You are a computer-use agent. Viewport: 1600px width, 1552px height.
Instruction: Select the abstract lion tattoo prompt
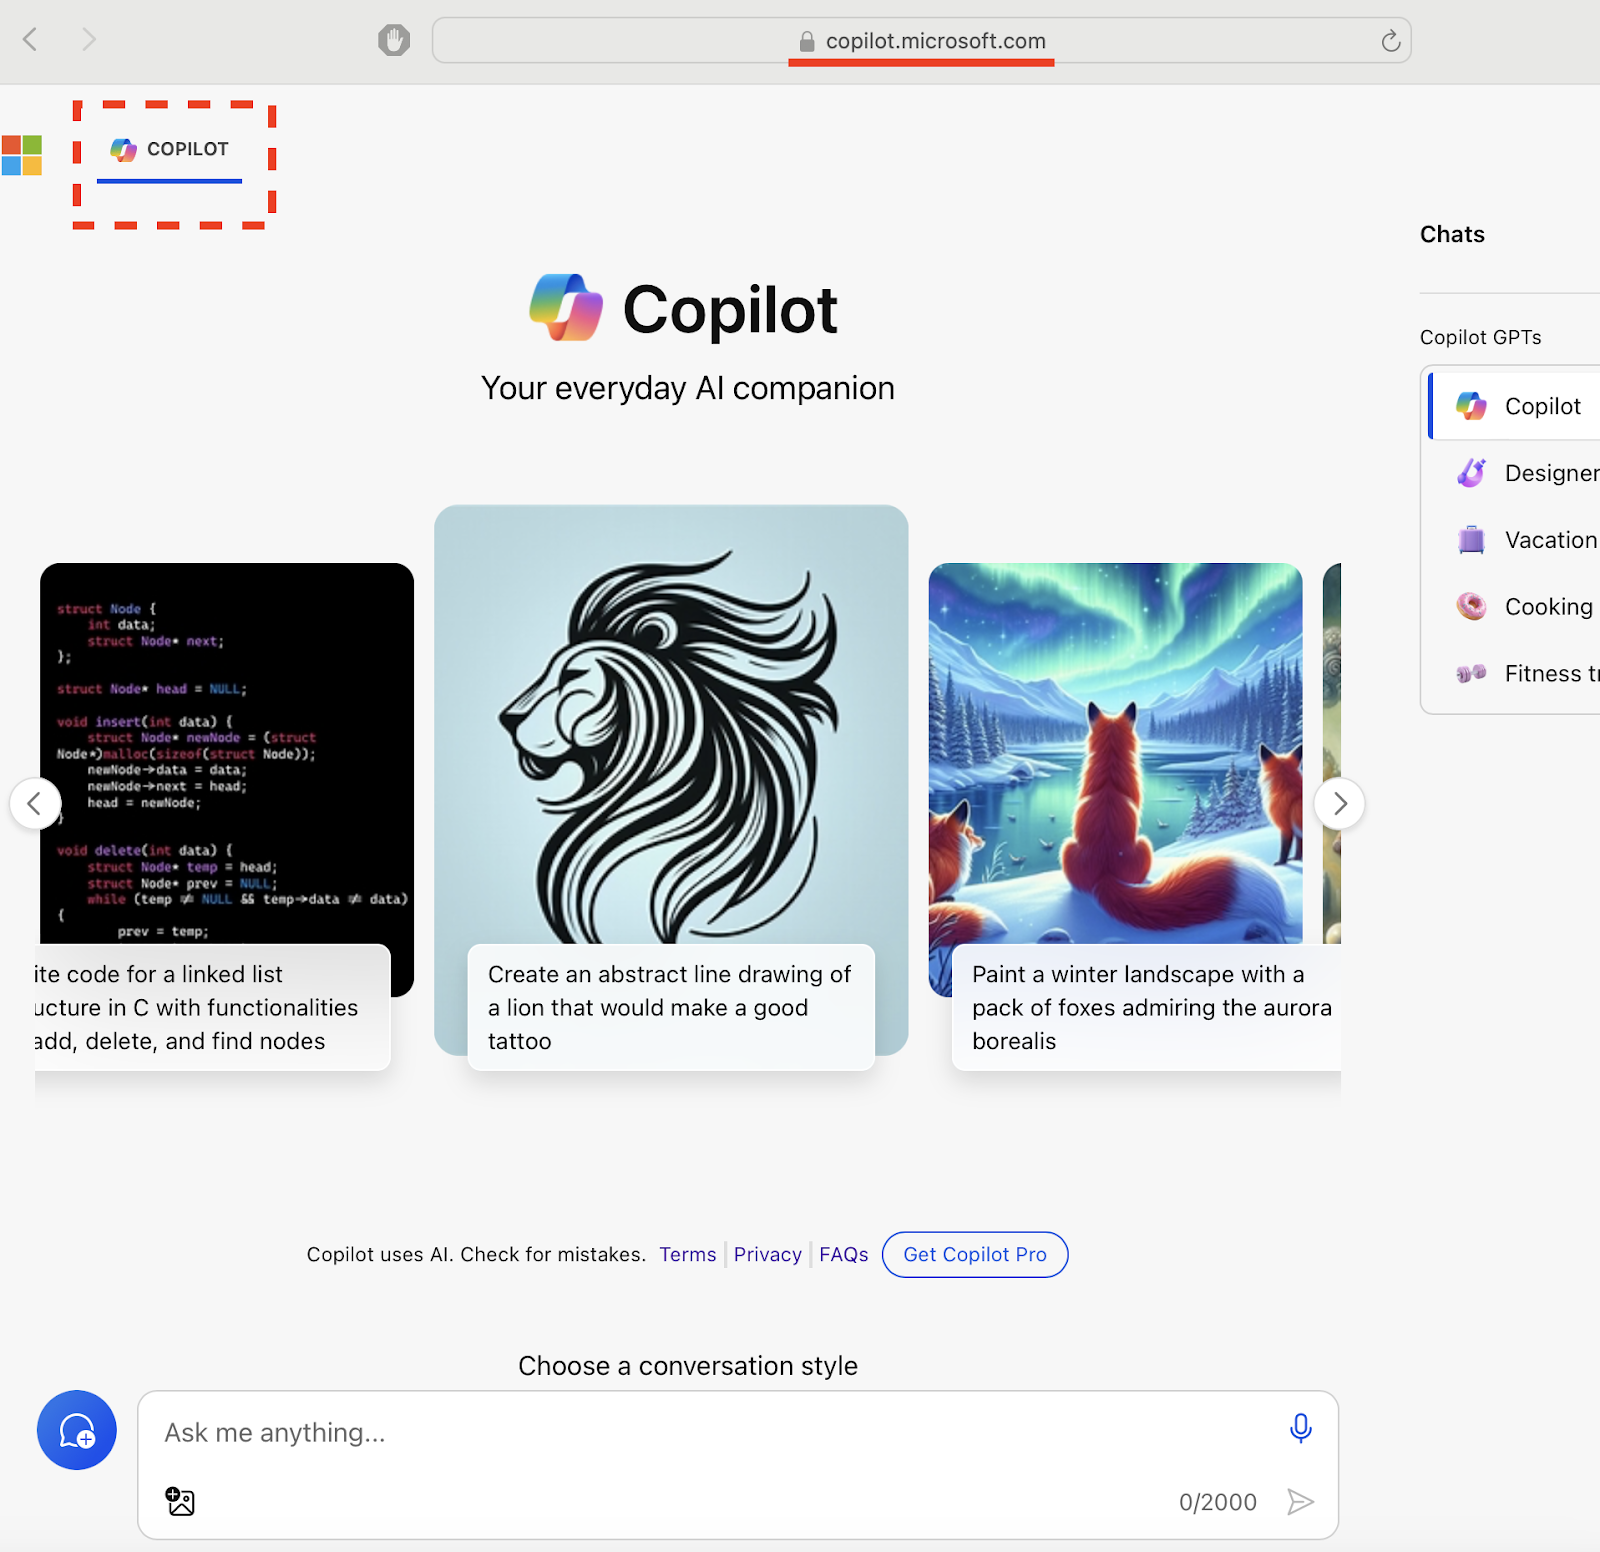pos(671,1007)
